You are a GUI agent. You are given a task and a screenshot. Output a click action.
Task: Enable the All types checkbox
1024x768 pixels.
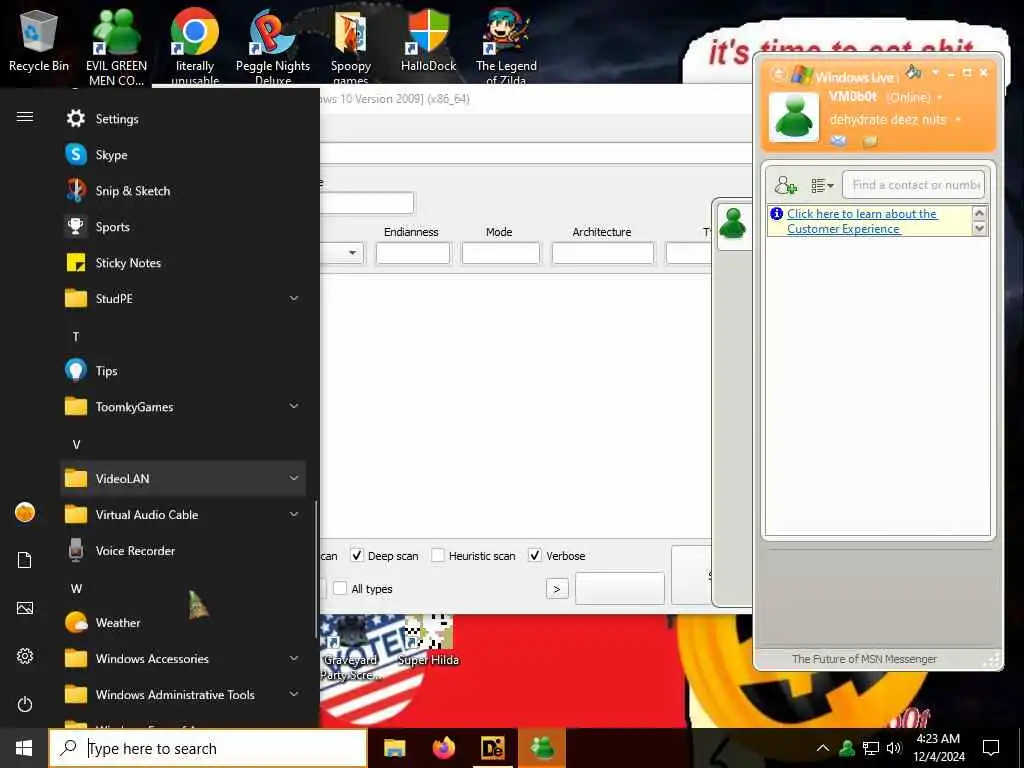pyautogui.click(x=340, y=588)
